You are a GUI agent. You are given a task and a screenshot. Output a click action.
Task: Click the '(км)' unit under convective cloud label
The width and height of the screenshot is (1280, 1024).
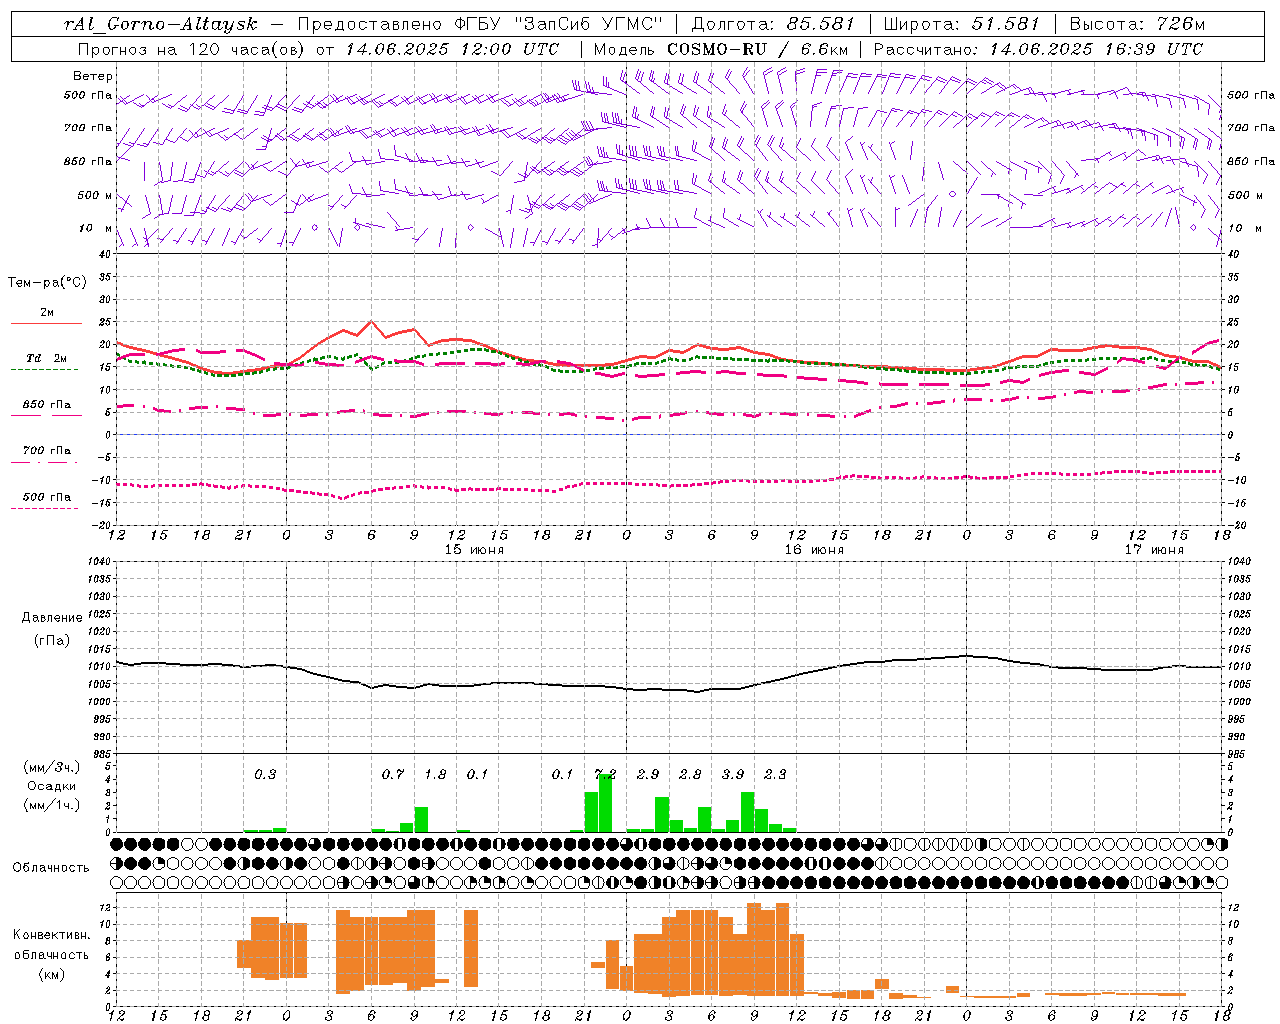coord(52,974)
